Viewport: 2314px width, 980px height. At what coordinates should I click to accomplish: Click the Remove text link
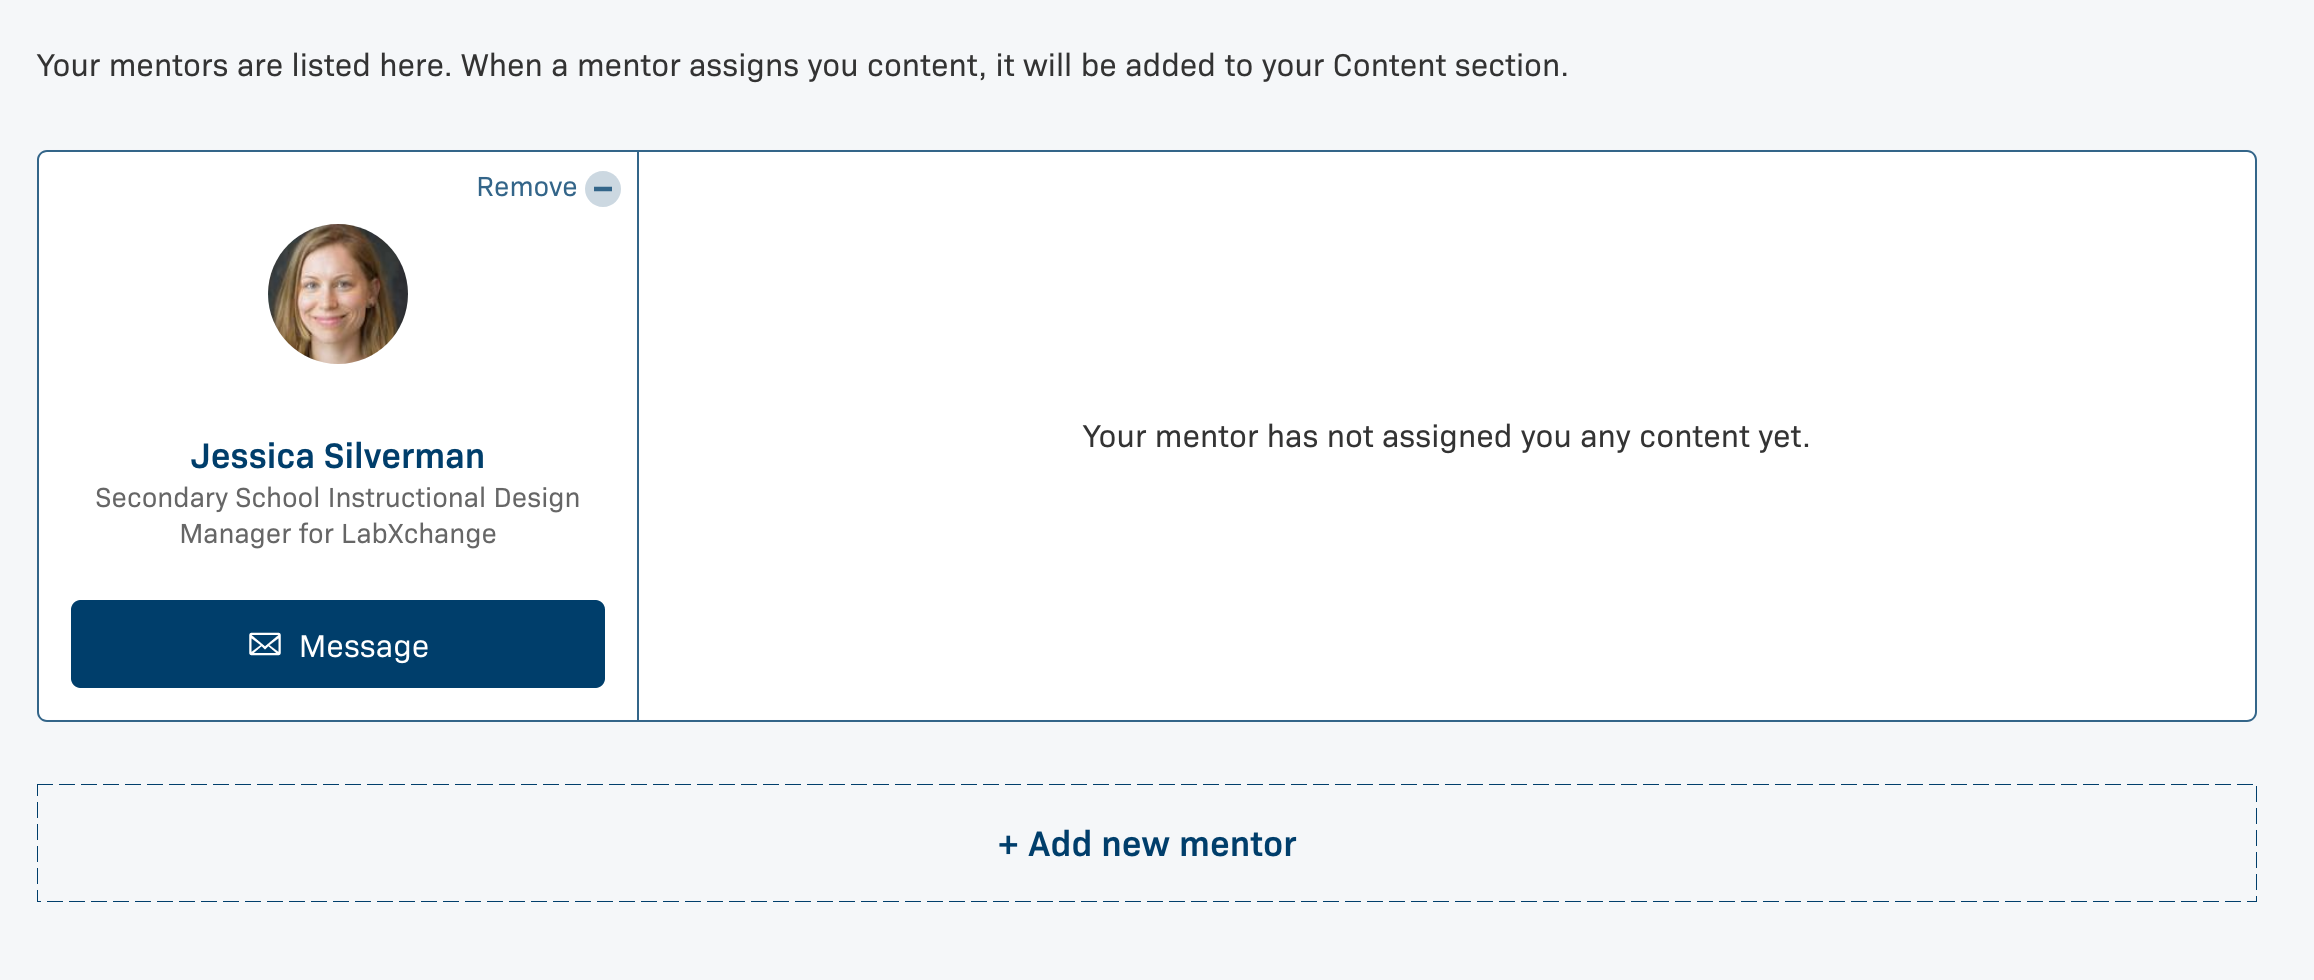click(526, 188)
